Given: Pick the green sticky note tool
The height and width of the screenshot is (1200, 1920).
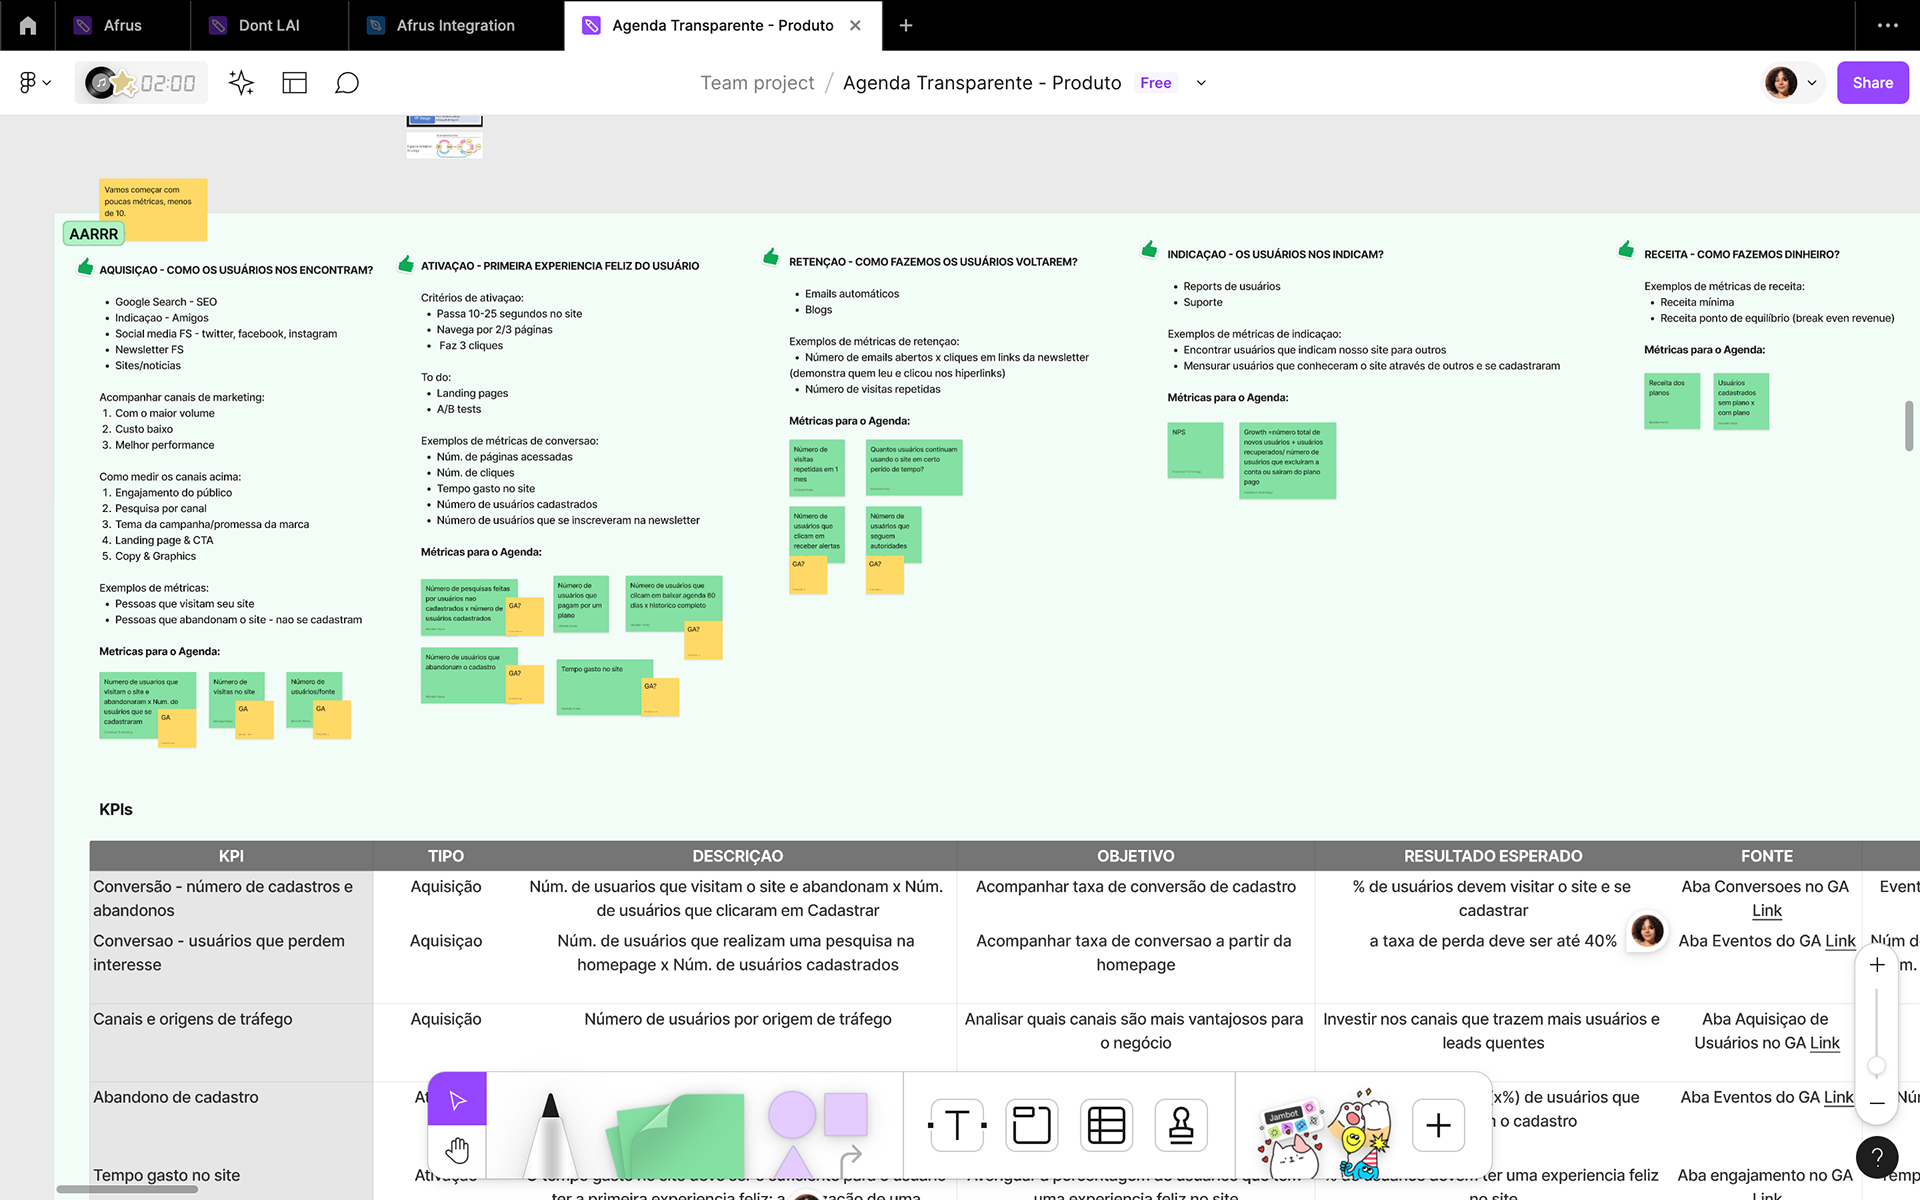Looking at the screenshot, I should pyautogui.click(x=676, y=1137).
